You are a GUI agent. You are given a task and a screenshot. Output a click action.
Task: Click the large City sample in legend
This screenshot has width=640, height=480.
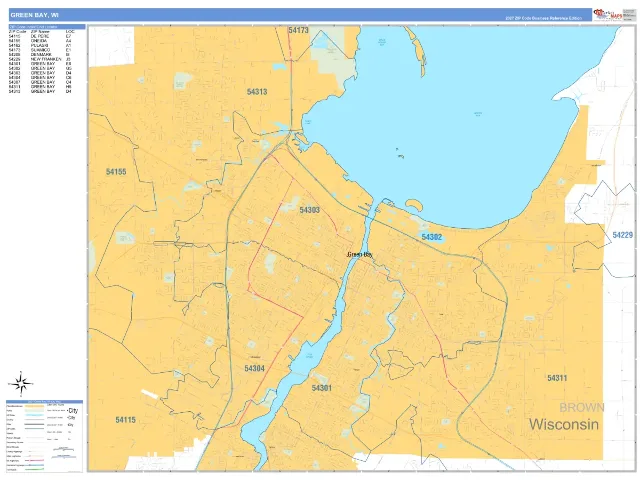tap(73, 411)
